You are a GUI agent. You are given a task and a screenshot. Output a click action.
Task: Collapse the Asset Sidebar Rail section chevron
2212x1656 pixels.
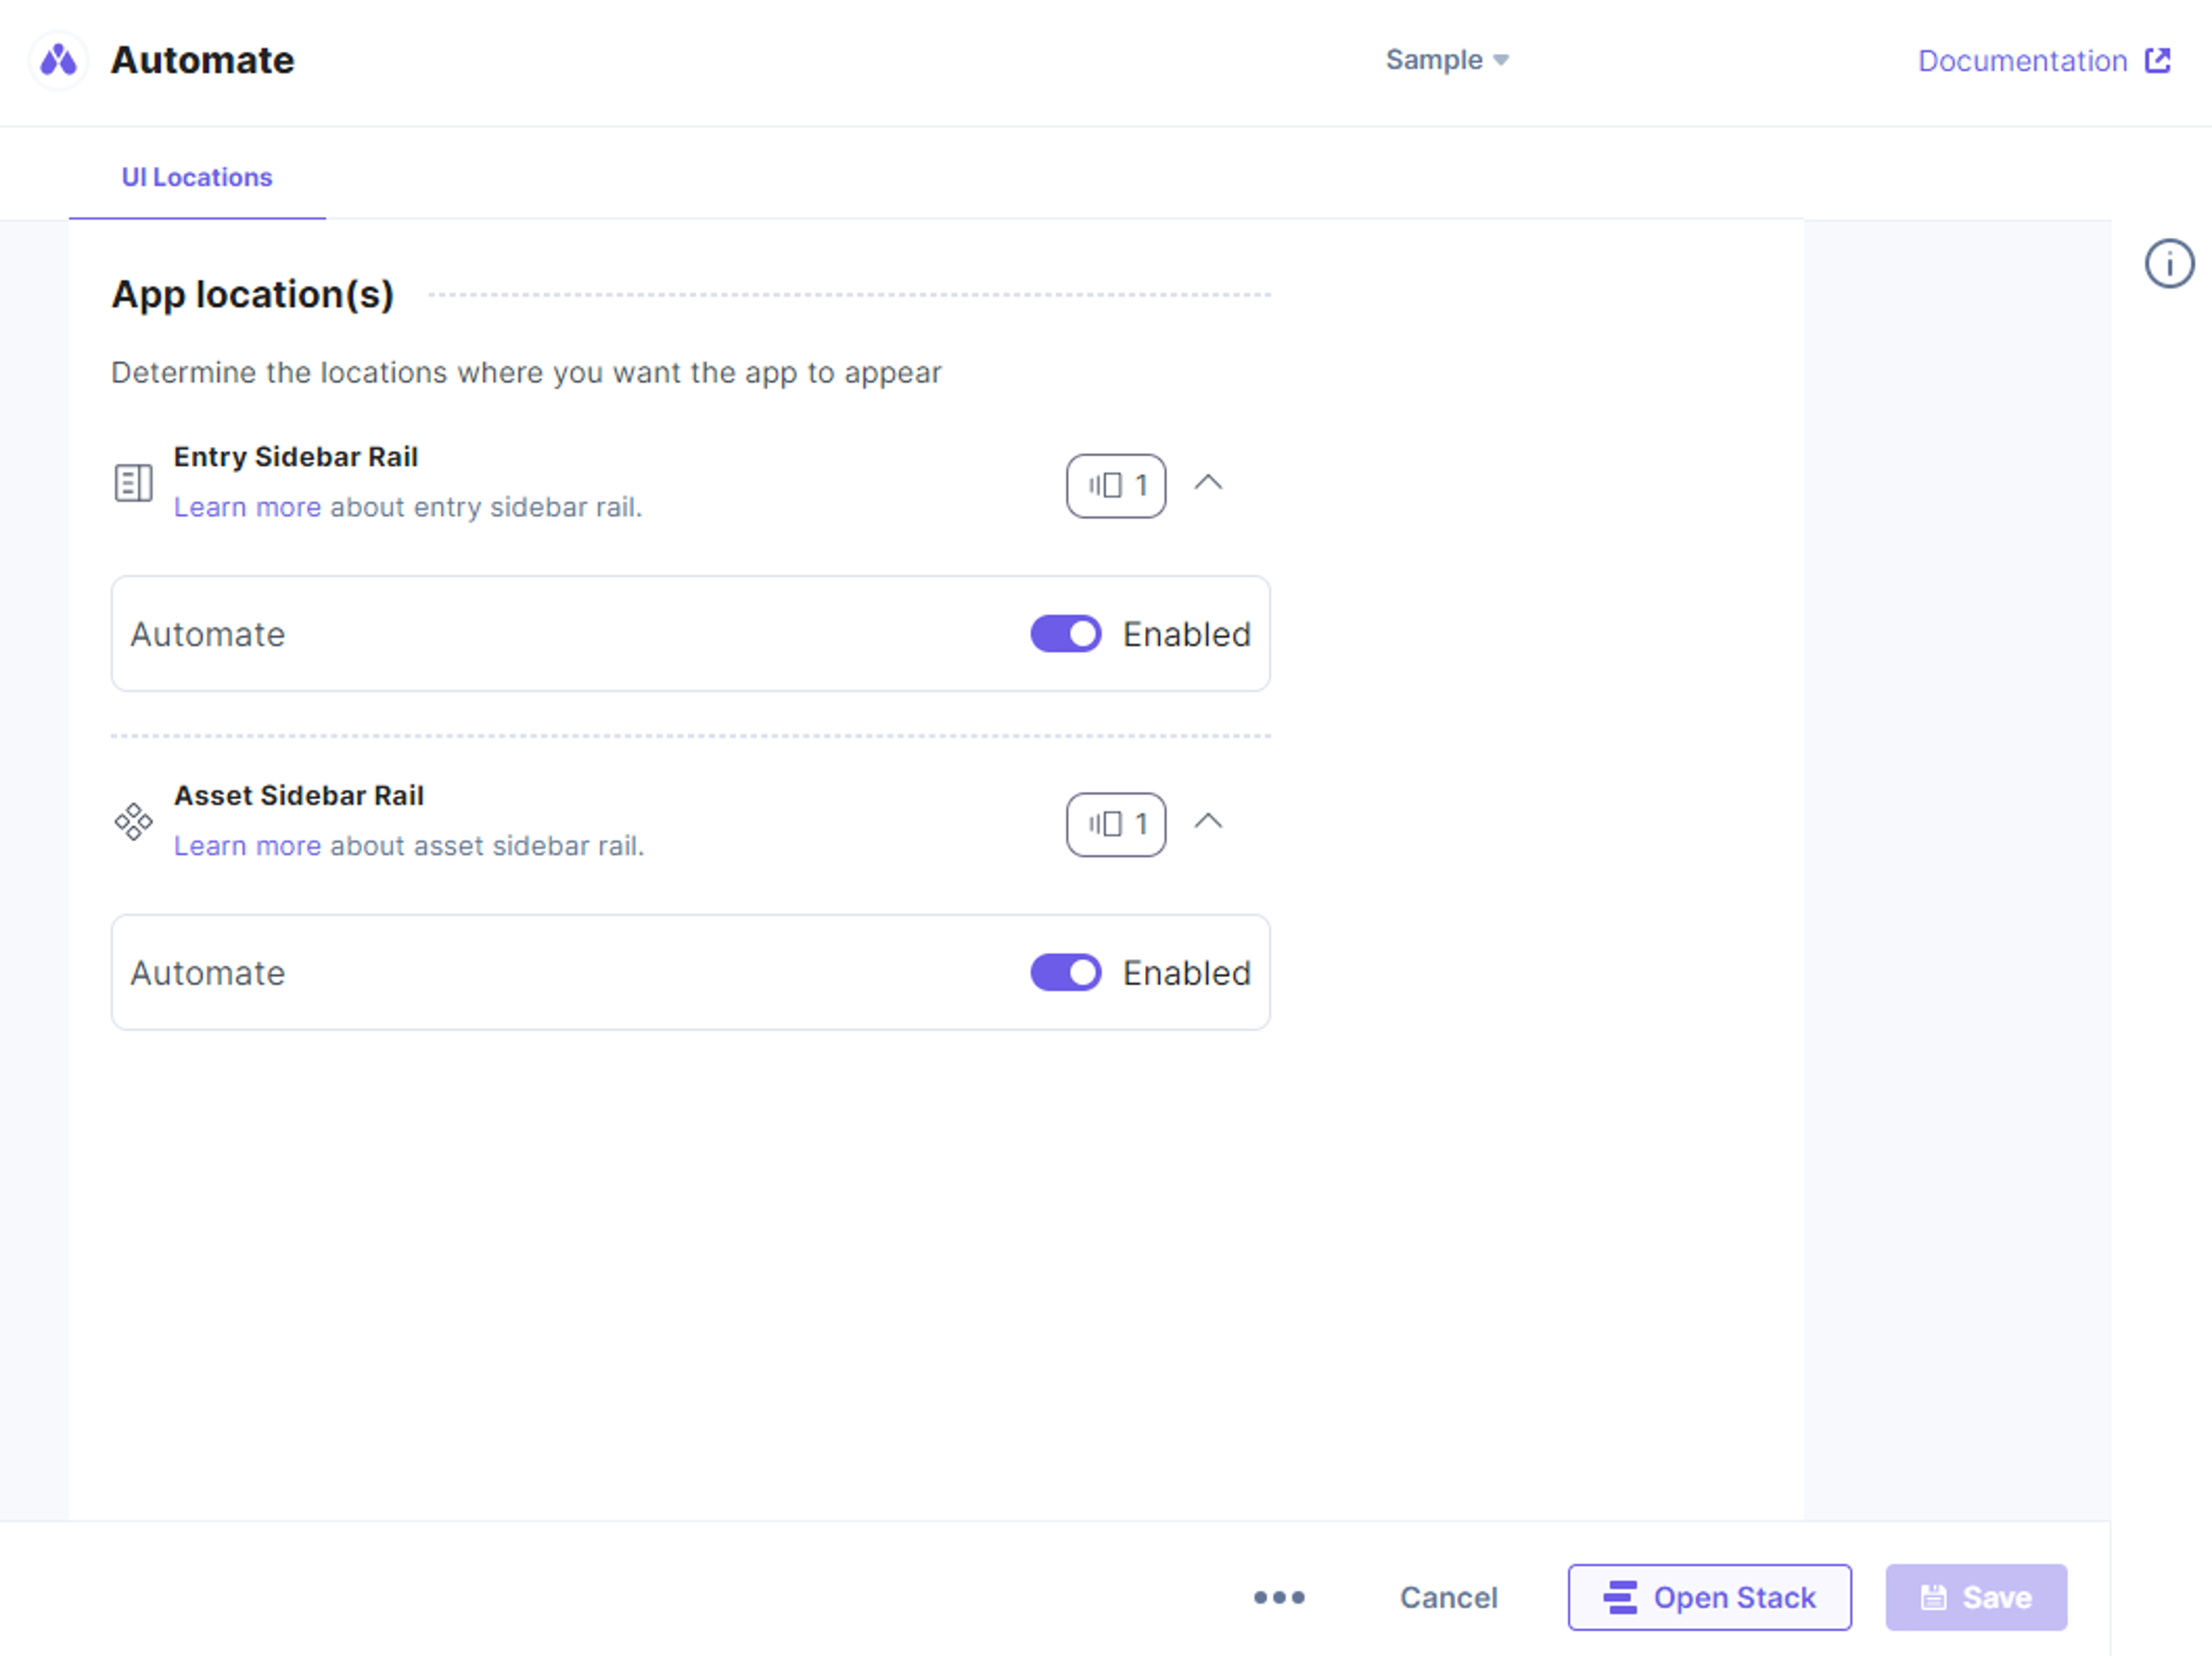[1208, 822]
